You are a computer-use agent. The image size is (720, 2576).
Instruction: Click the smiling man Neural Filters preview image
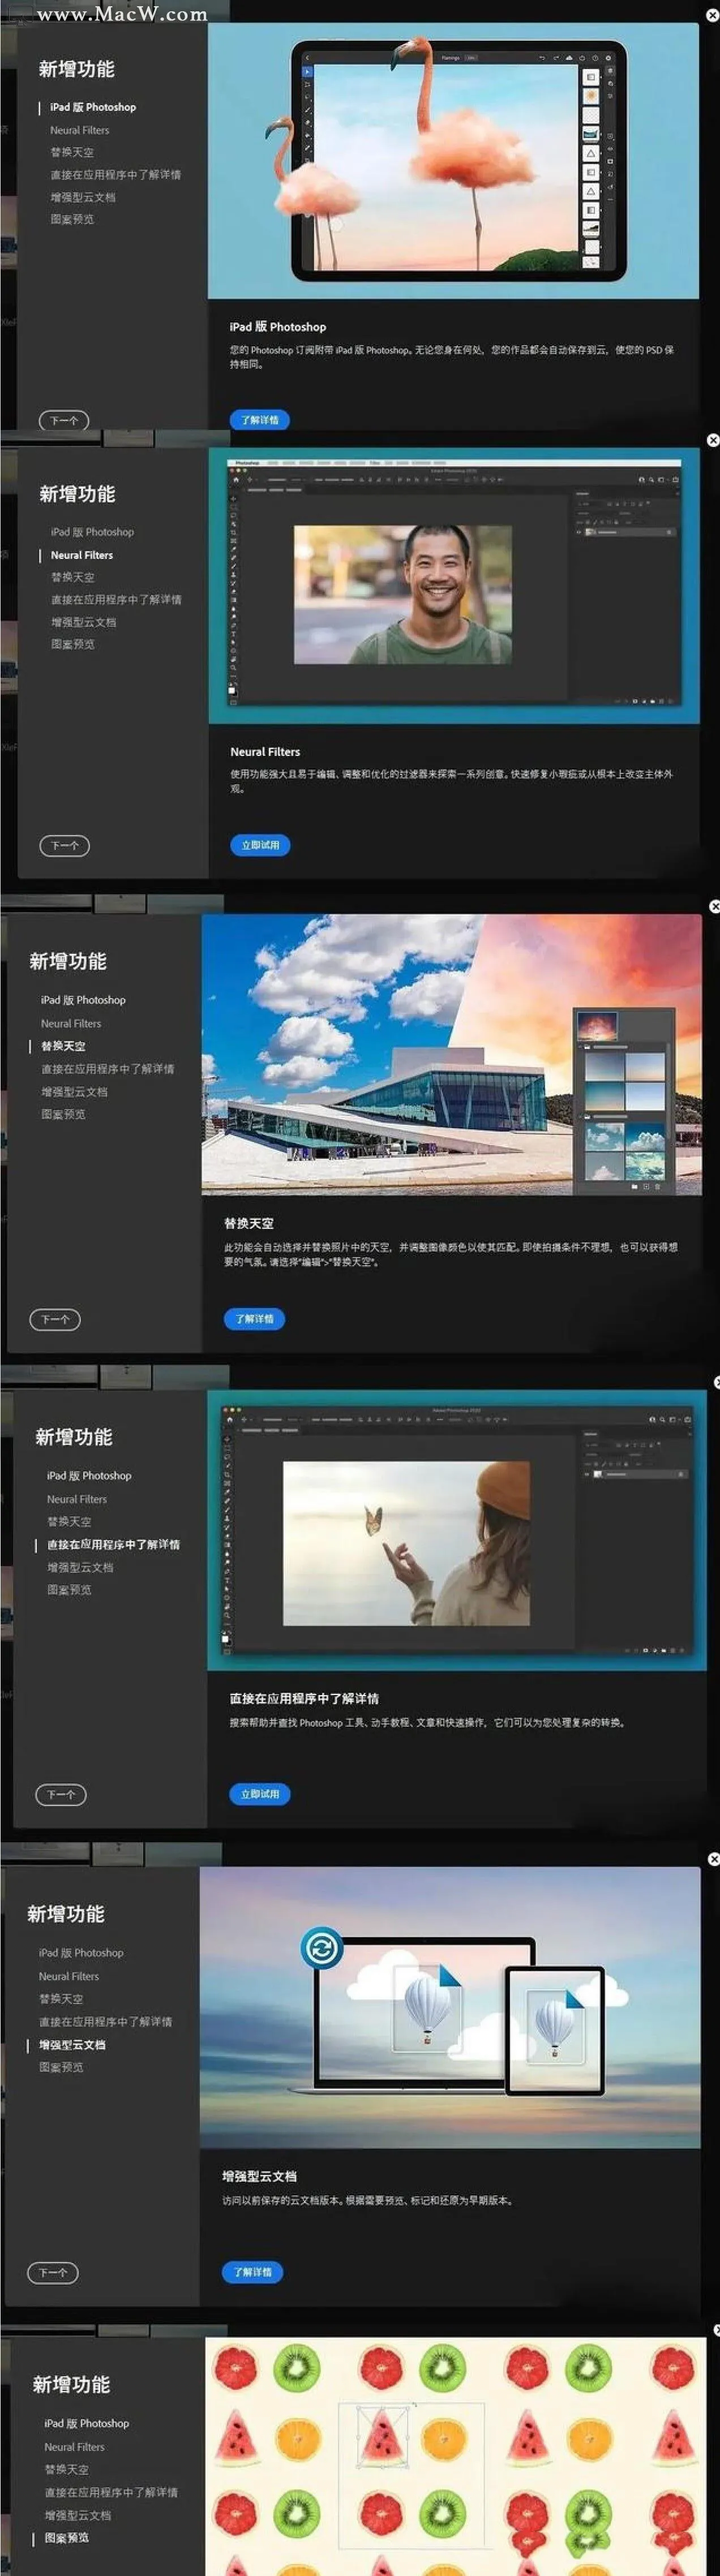[x=454, y=585]
